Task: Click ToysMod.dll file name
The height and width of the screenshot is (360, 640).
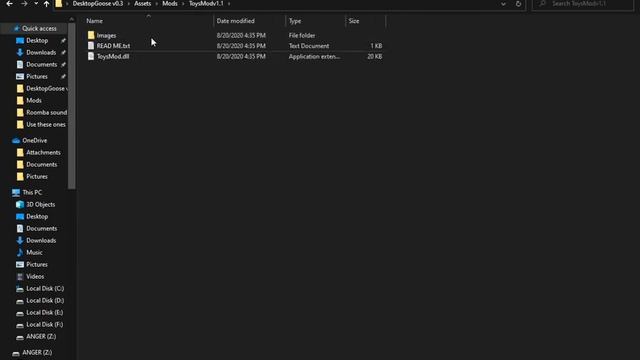Action: click(113, 56)
